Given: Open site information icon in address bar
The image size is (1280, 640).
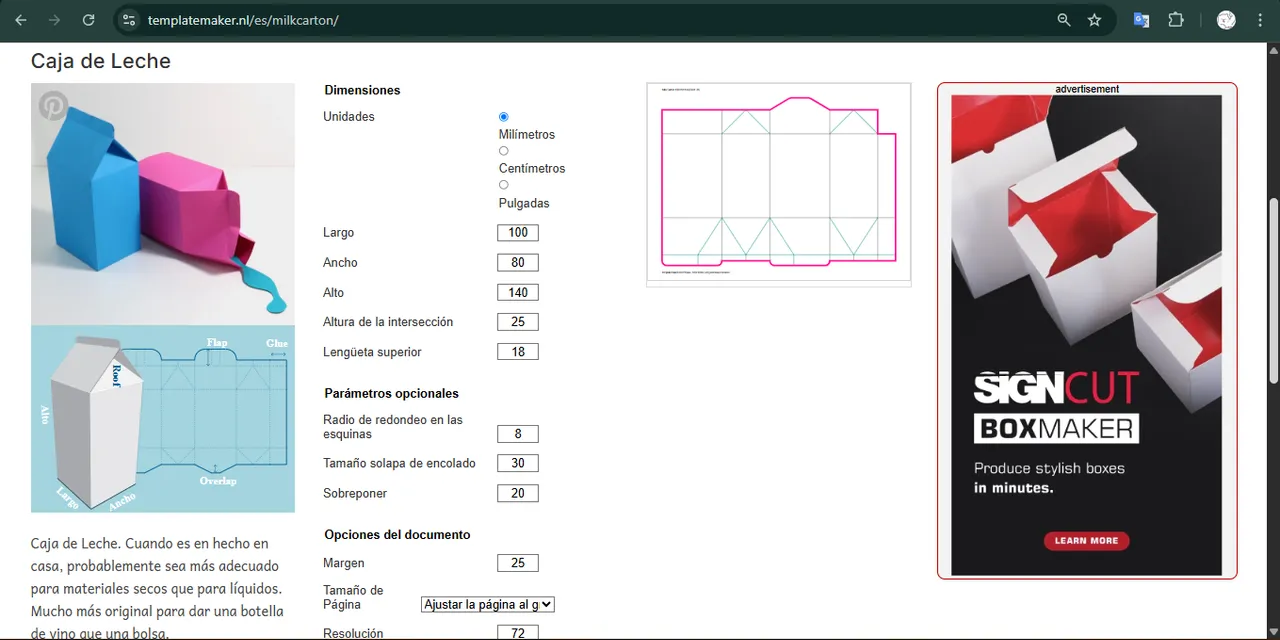Looking at the screenshot, I should coord(127,20).
